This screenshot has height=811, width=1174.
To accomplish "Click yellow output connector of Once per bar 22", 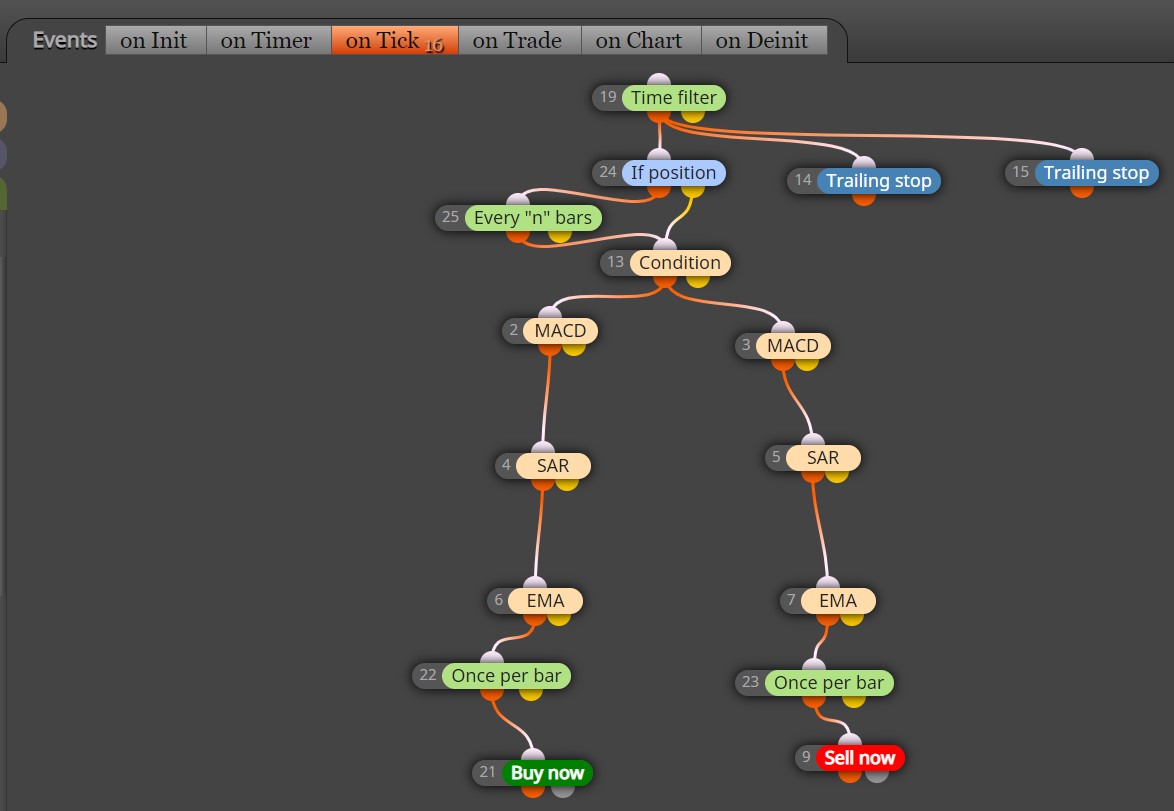I will pos(531,694).
